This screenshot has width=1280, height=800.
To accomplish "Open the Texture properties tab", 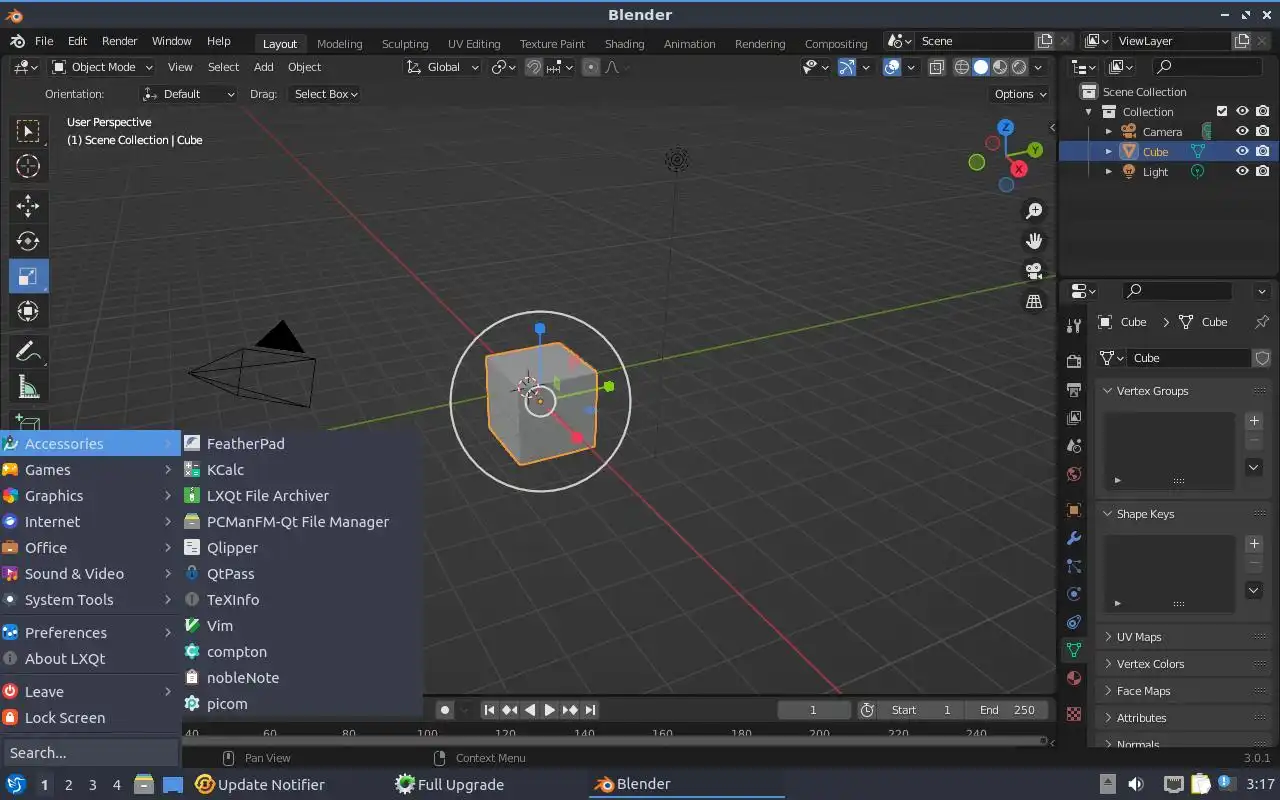I will point(1074,714).
